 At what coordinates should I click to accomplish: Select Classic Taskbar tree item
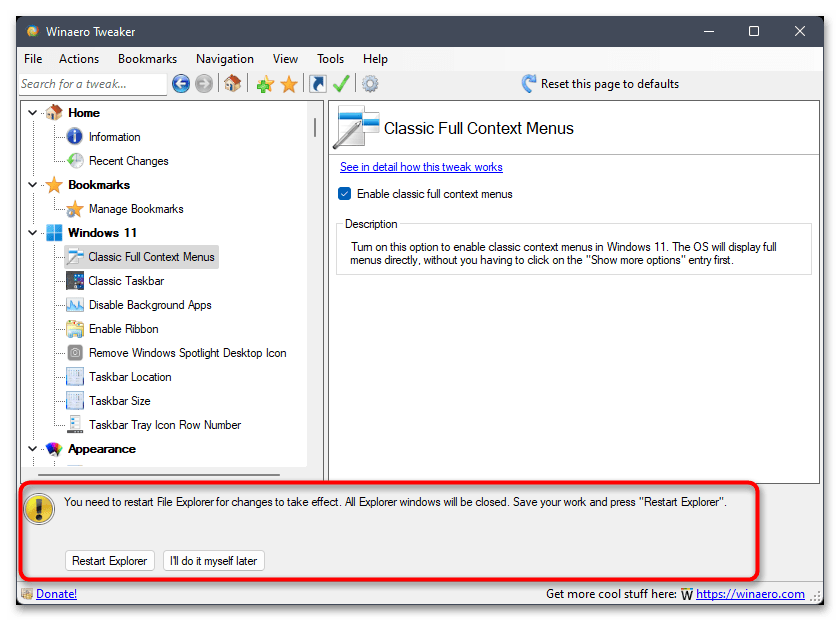click(126, 281)
